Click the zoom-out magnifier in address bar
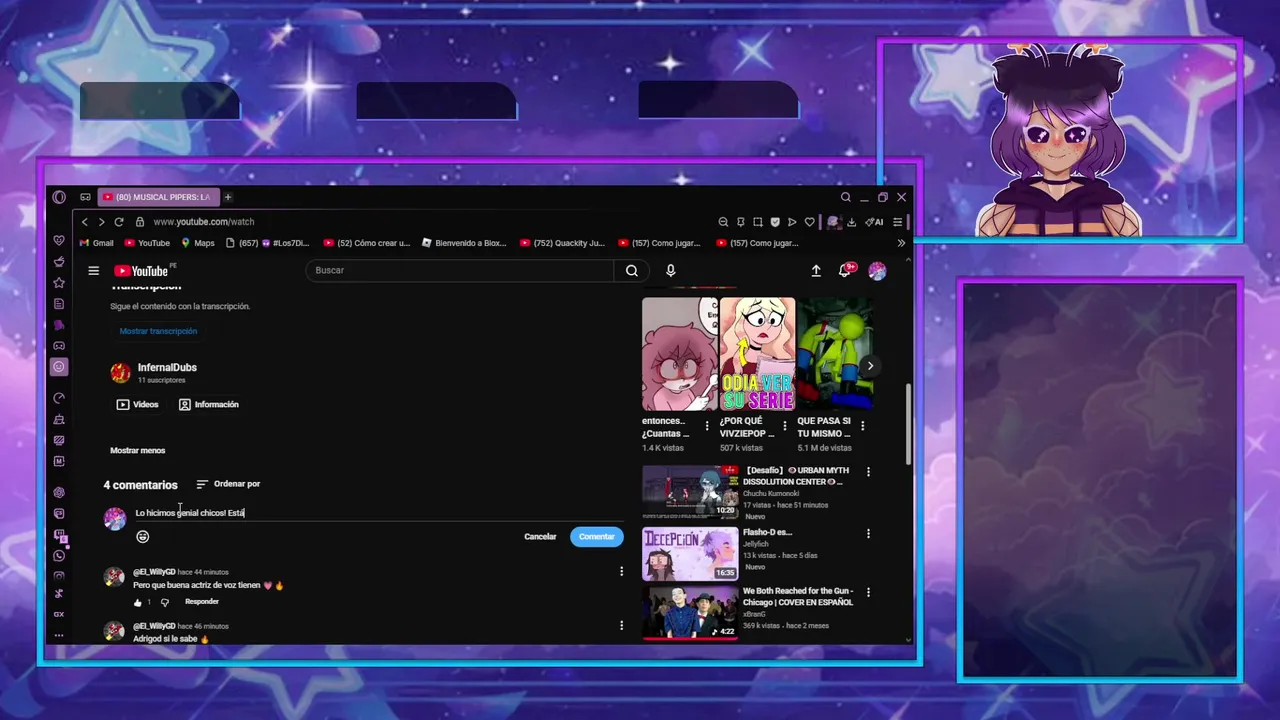 pyautogui.click(x=723, y=222)
